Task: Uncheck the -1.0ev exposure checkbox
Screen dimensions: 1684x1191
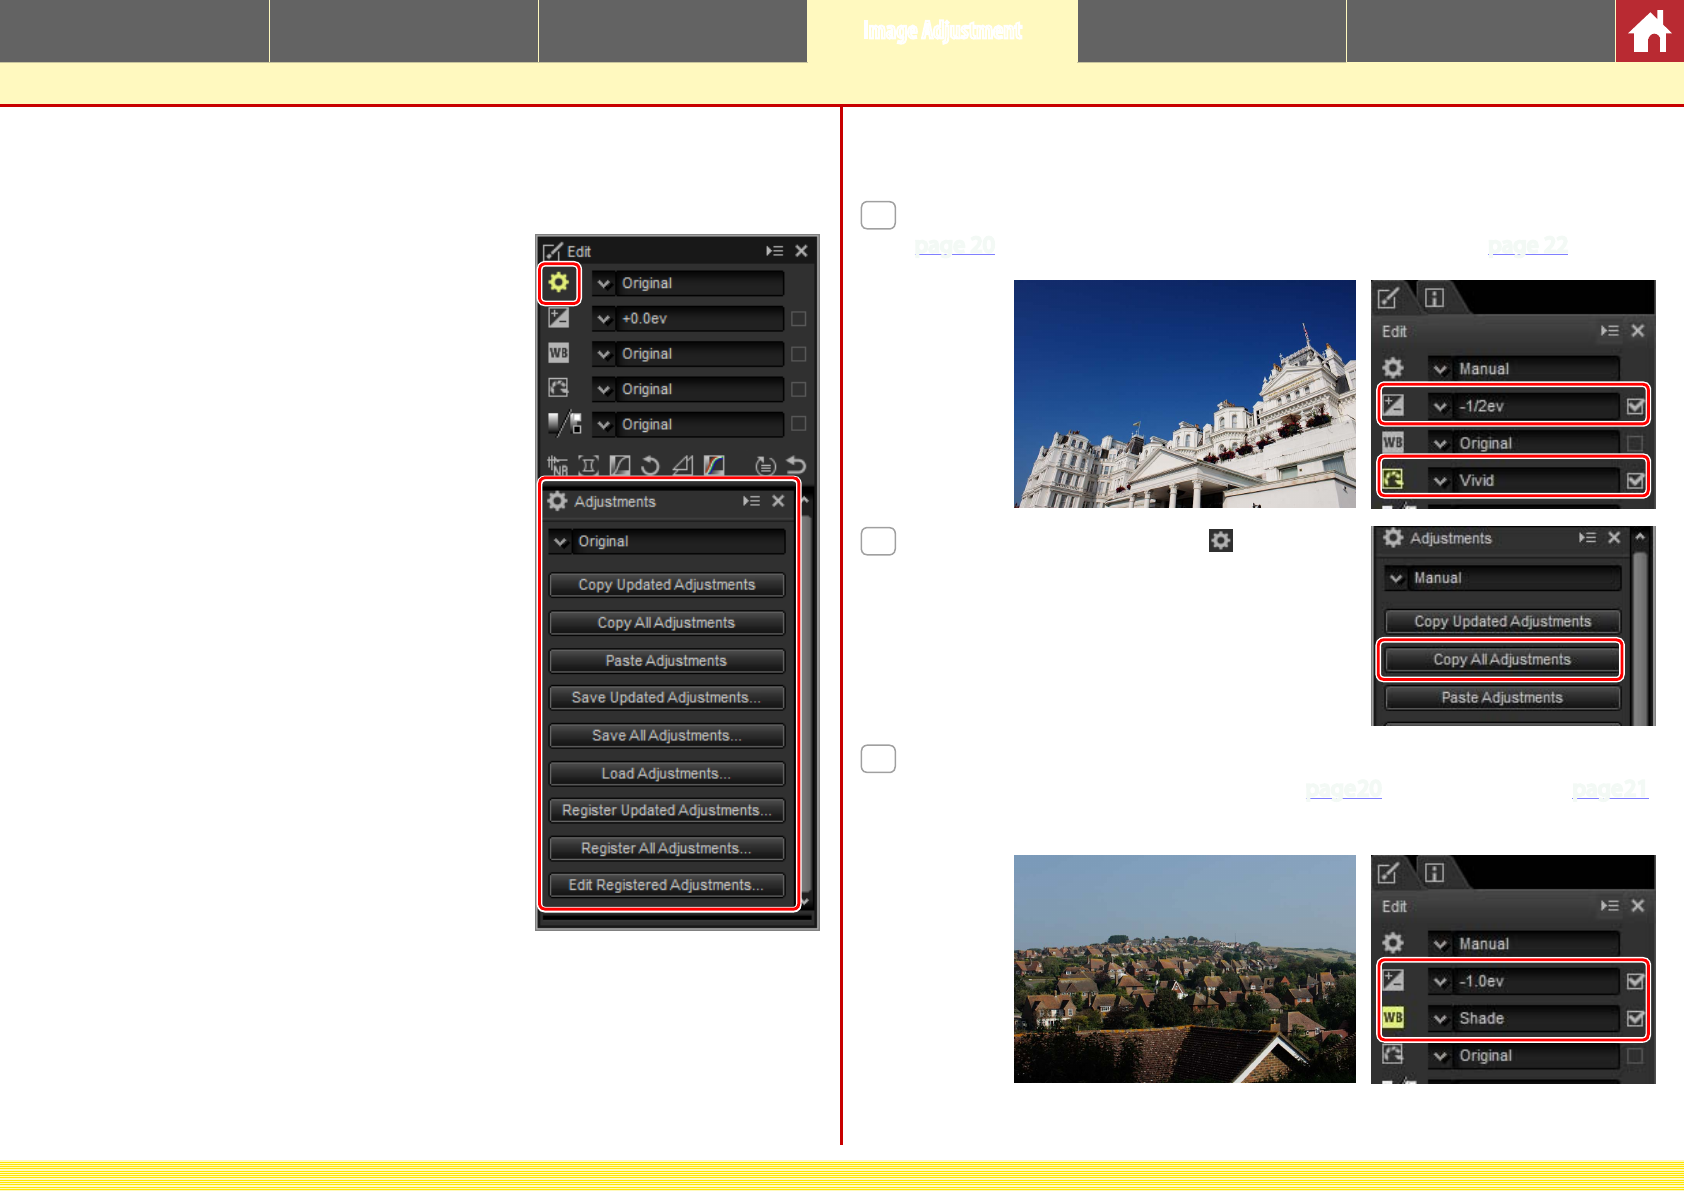Action: [x=1635, y=981]
